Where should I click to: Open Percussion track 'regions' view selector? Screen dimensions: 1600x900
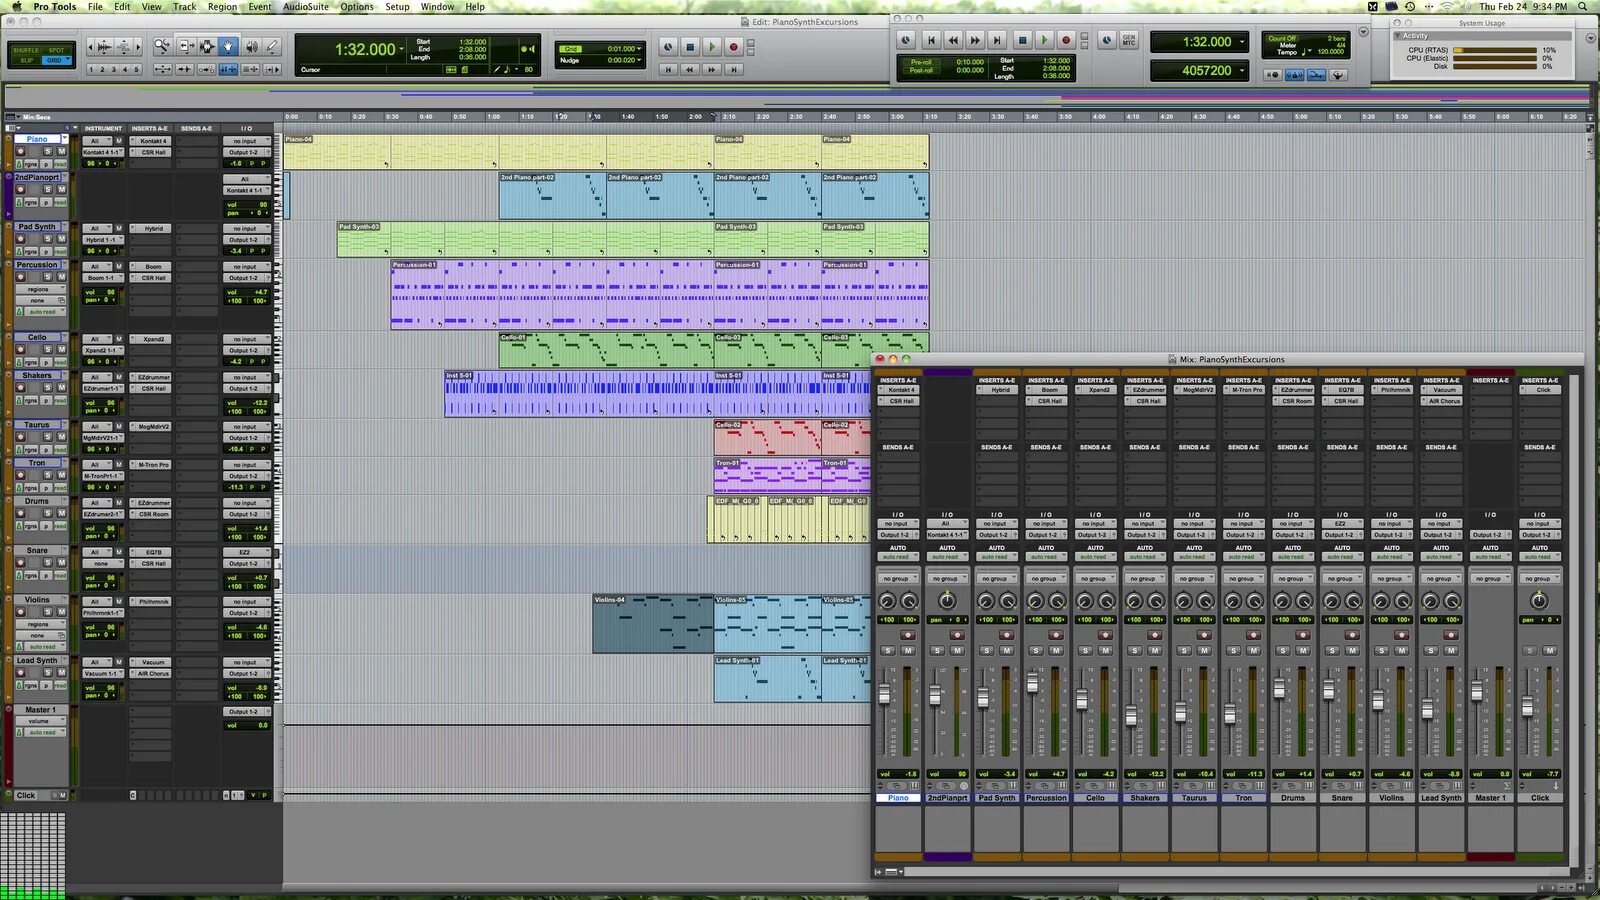pyautogui.click(x=41, y=289)
